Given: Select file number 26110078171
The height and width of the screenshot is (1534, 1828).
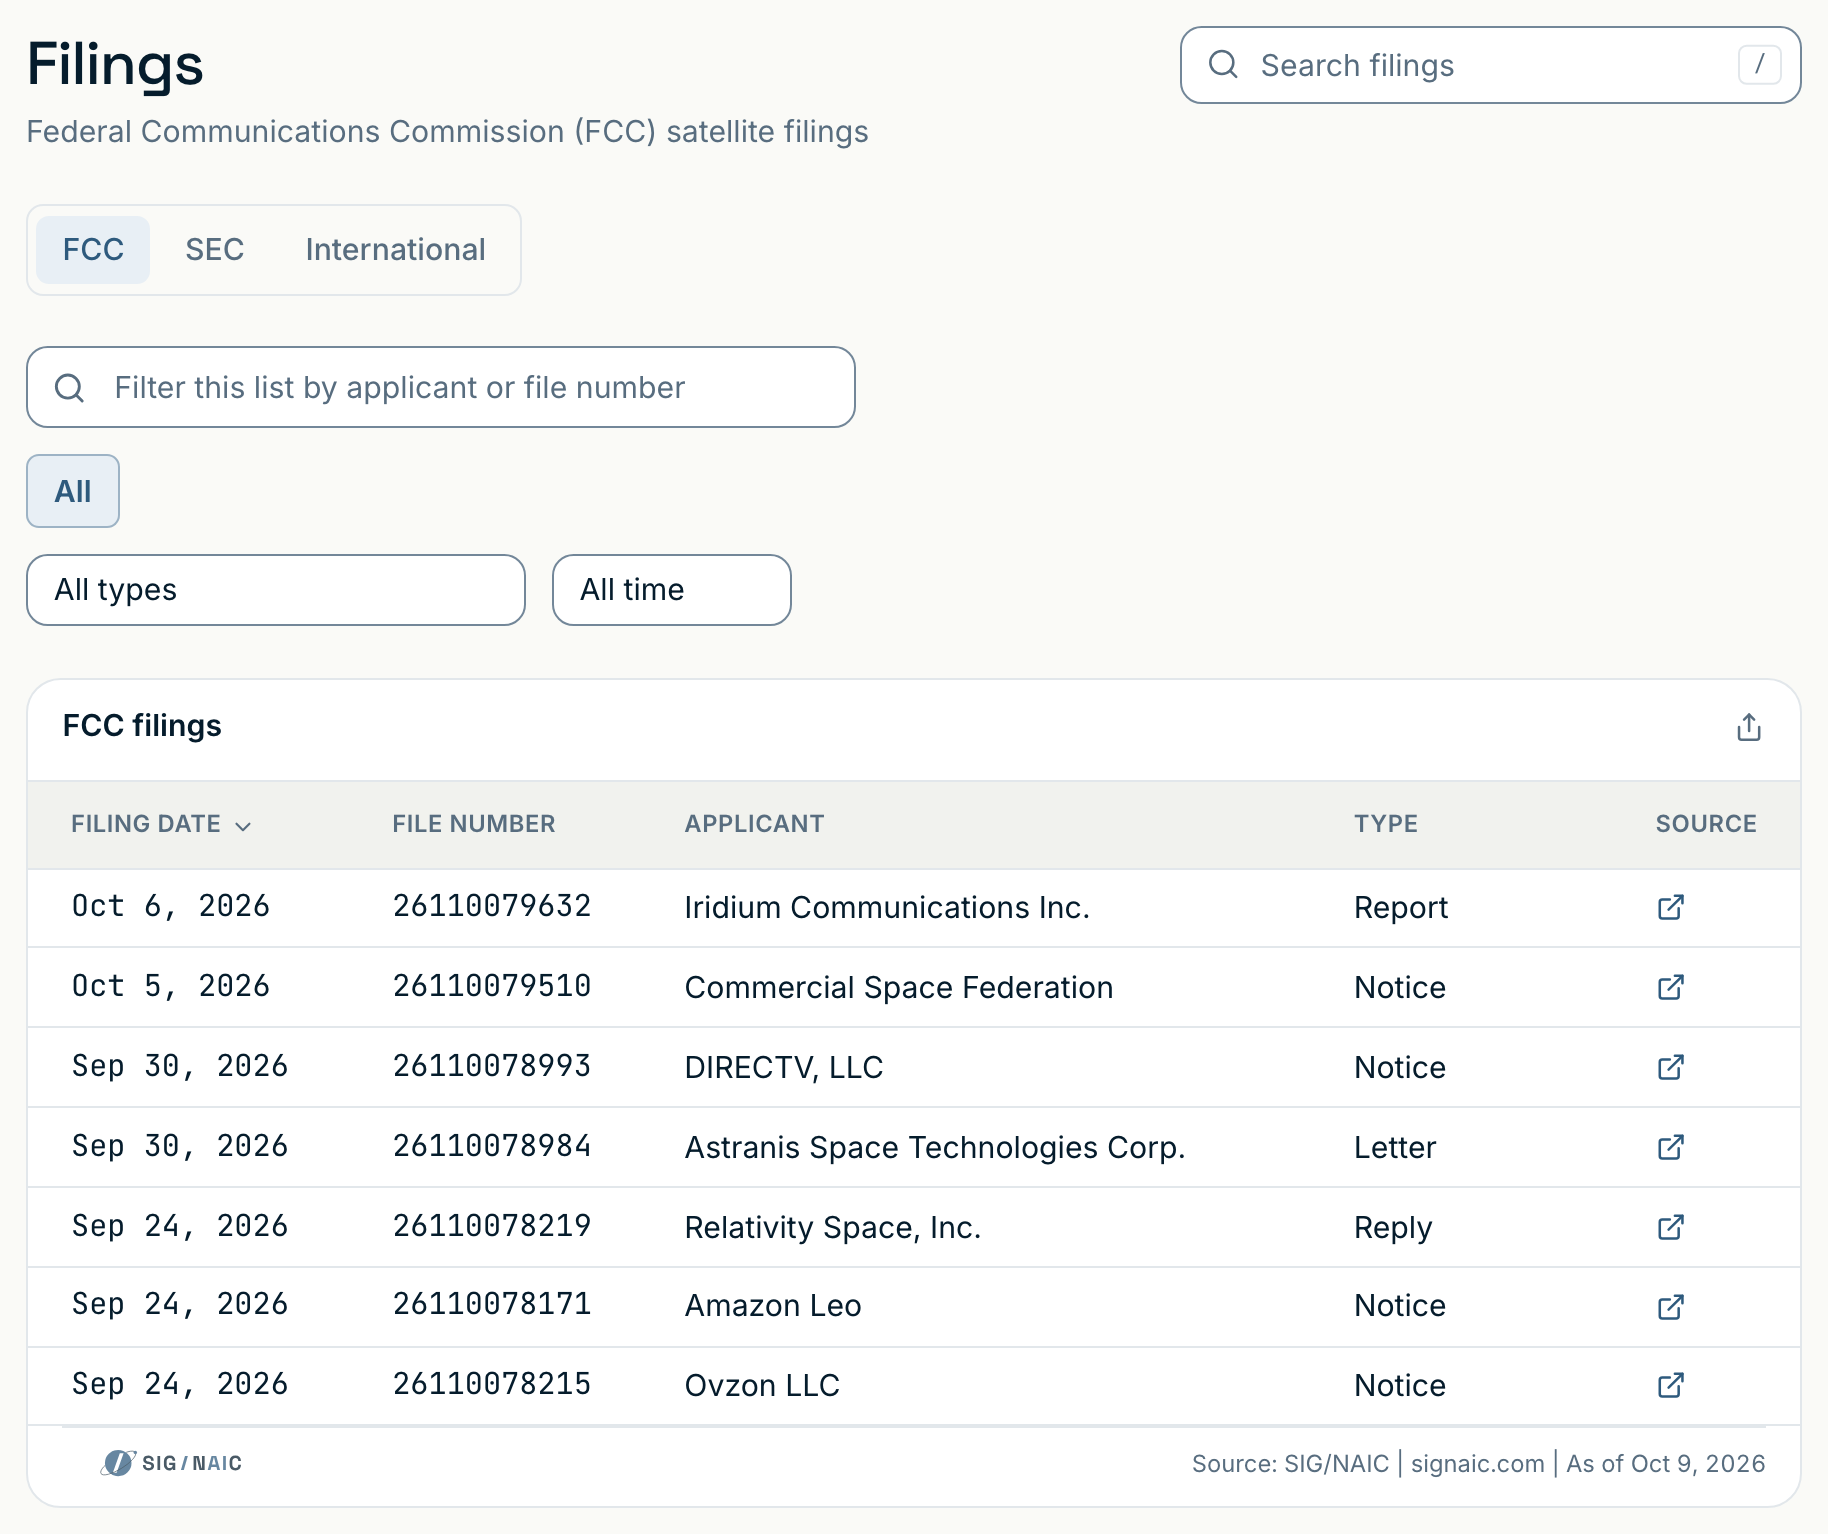Looking at the screenshot, I should [492, 1304].
